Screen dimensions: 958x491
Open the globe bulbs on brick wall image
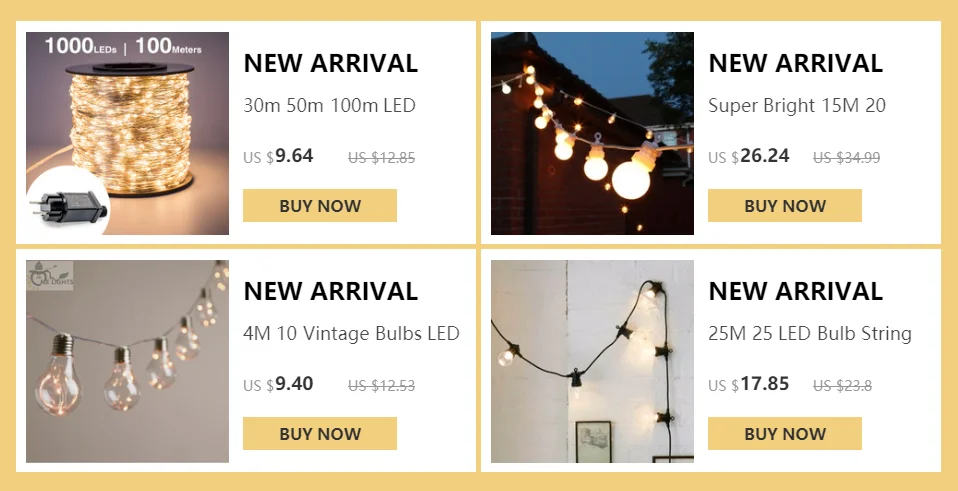[x=592, y=133]
